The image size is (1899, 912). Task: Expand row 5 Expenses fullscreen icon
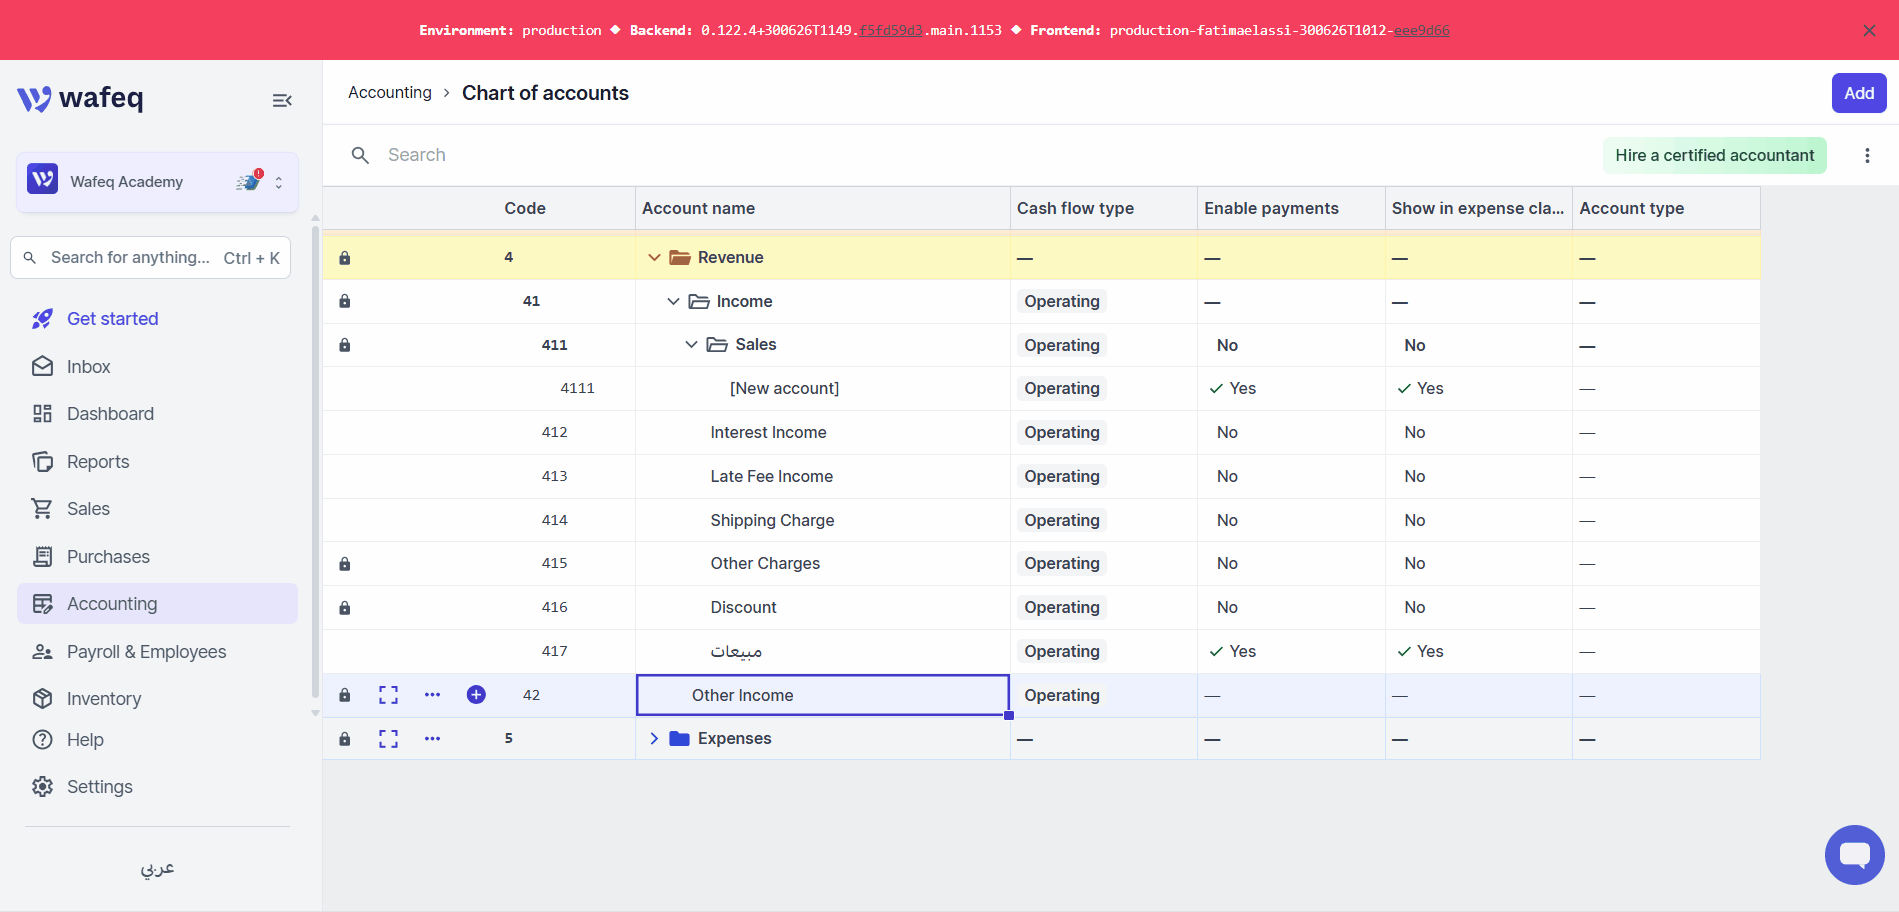coord(388,739)
